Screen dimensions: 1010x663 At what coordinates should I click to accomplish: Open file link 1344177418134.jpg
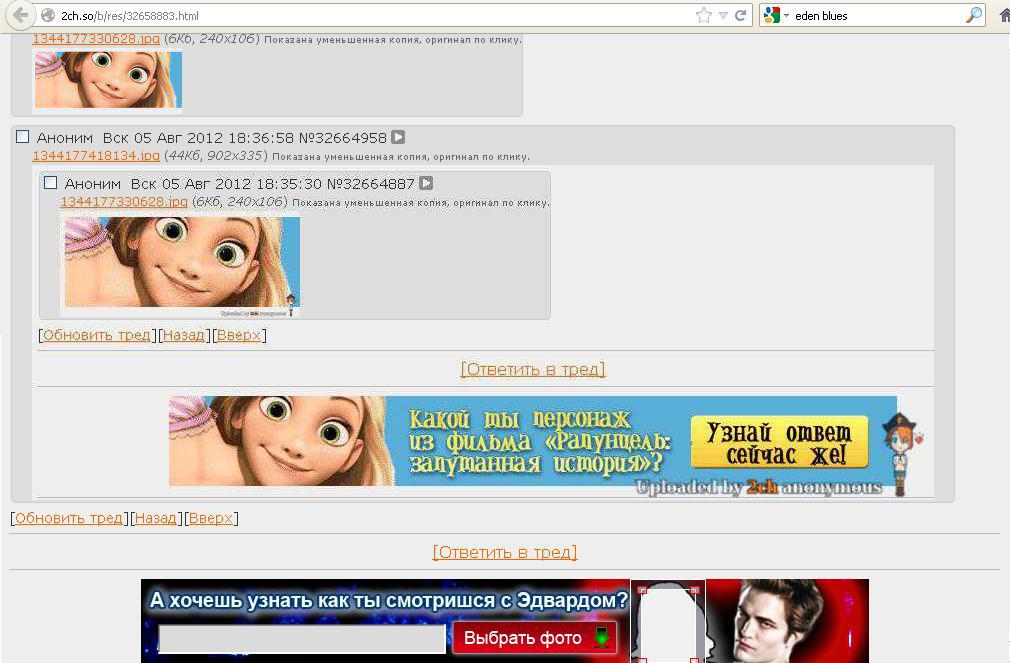click(x=96, y=155)
